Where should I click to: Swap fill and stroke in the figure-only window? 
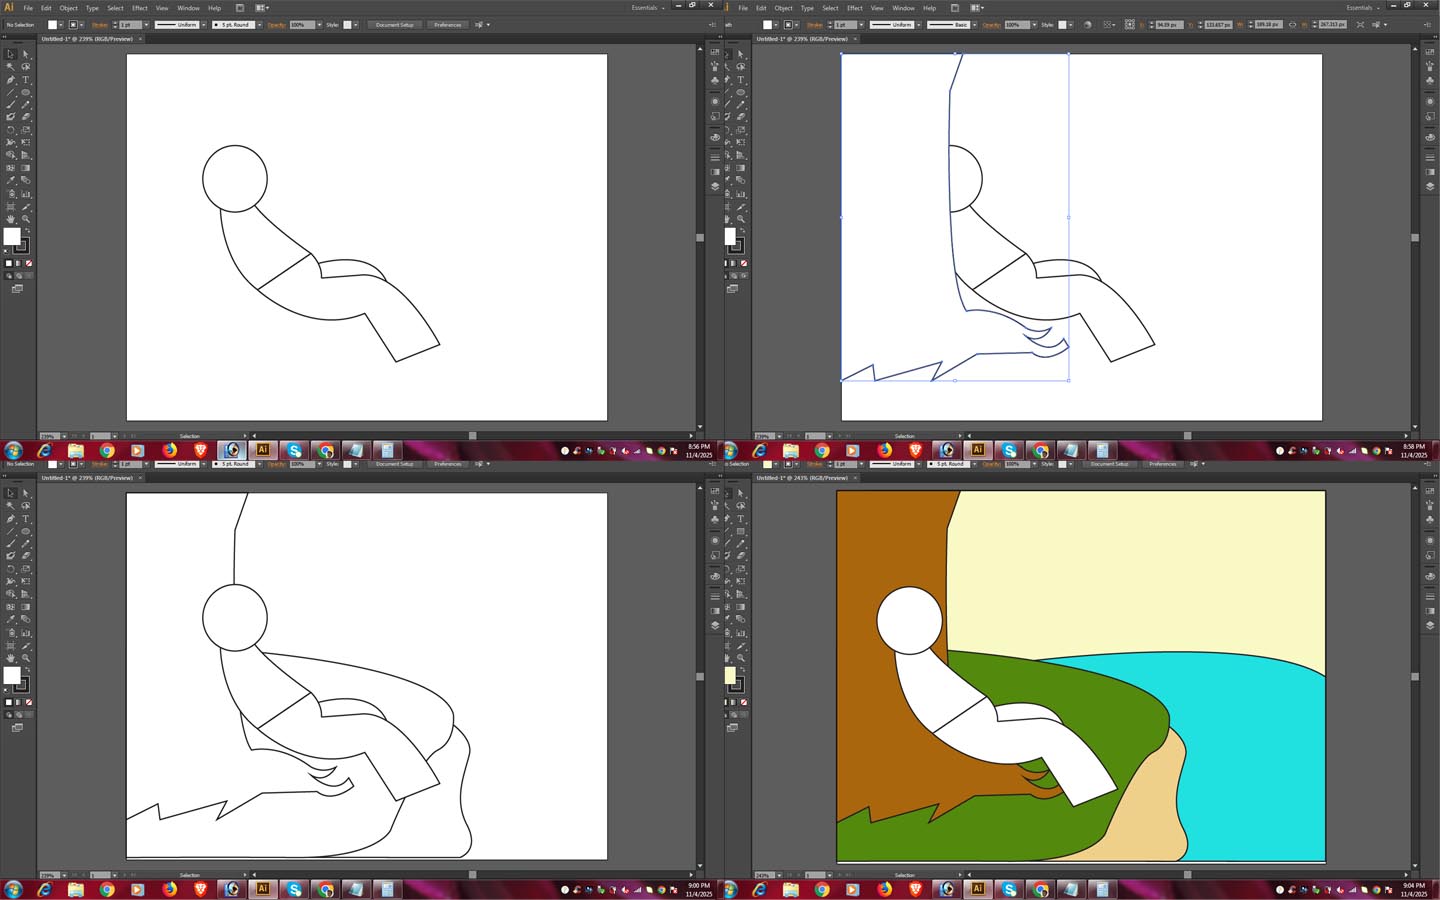coord(27,231)
